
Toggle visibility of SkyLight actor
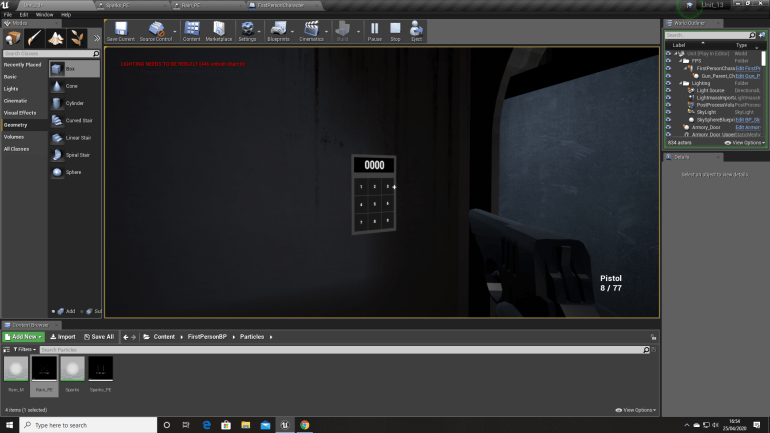click(x=668, y=112)
